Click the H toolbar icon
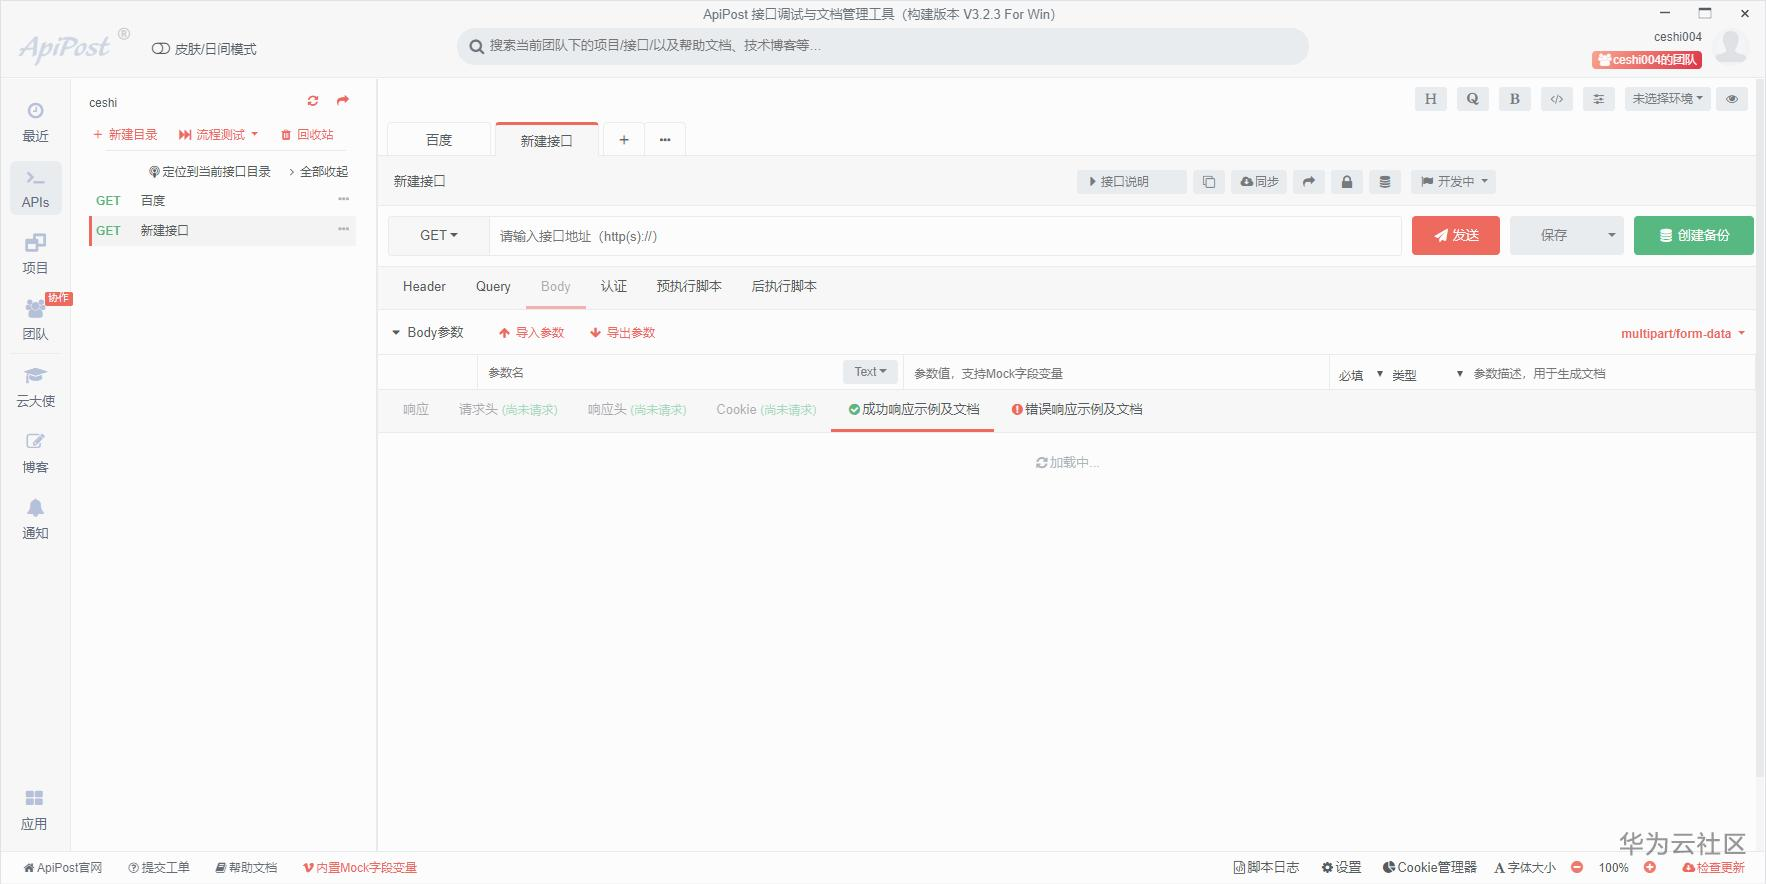Image resolution: width=1766 pixels, height=884 pixels. [1431, 99]
